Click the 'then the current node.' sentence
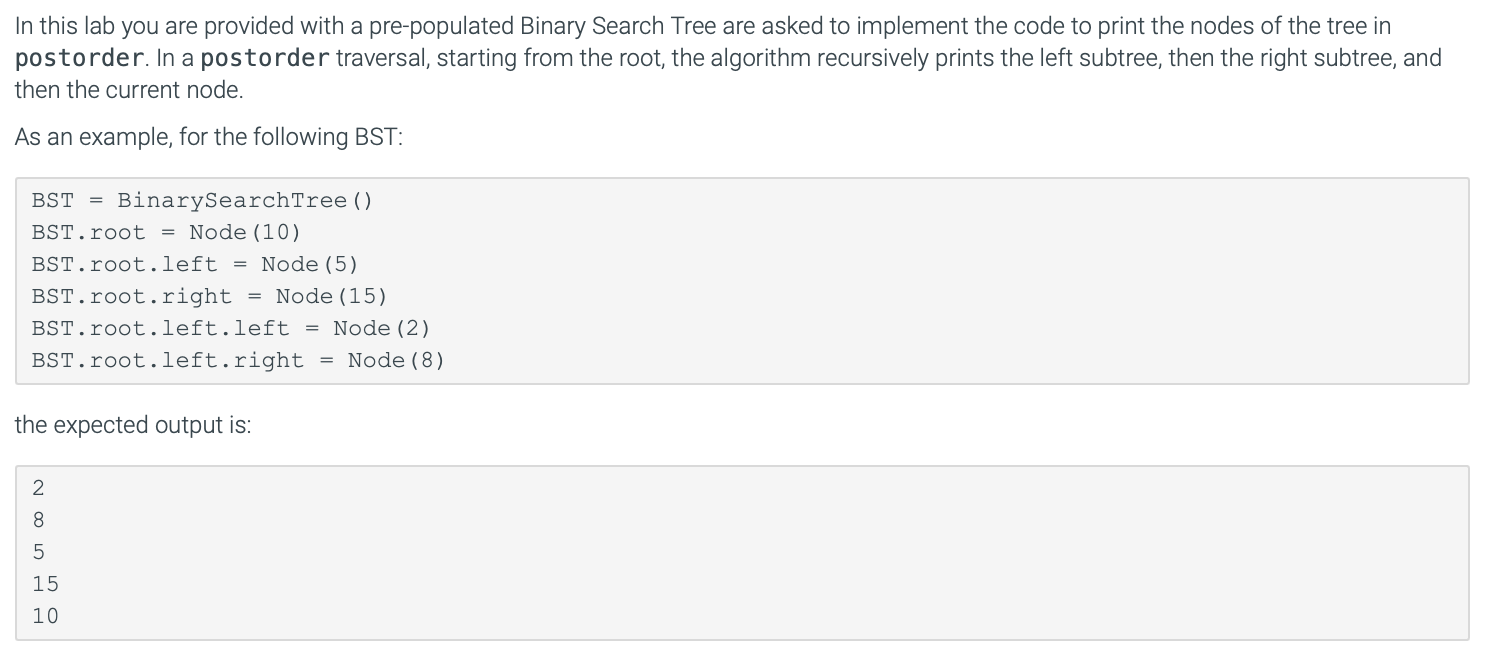Screen dimensions: 1508x660 point(128,90)
